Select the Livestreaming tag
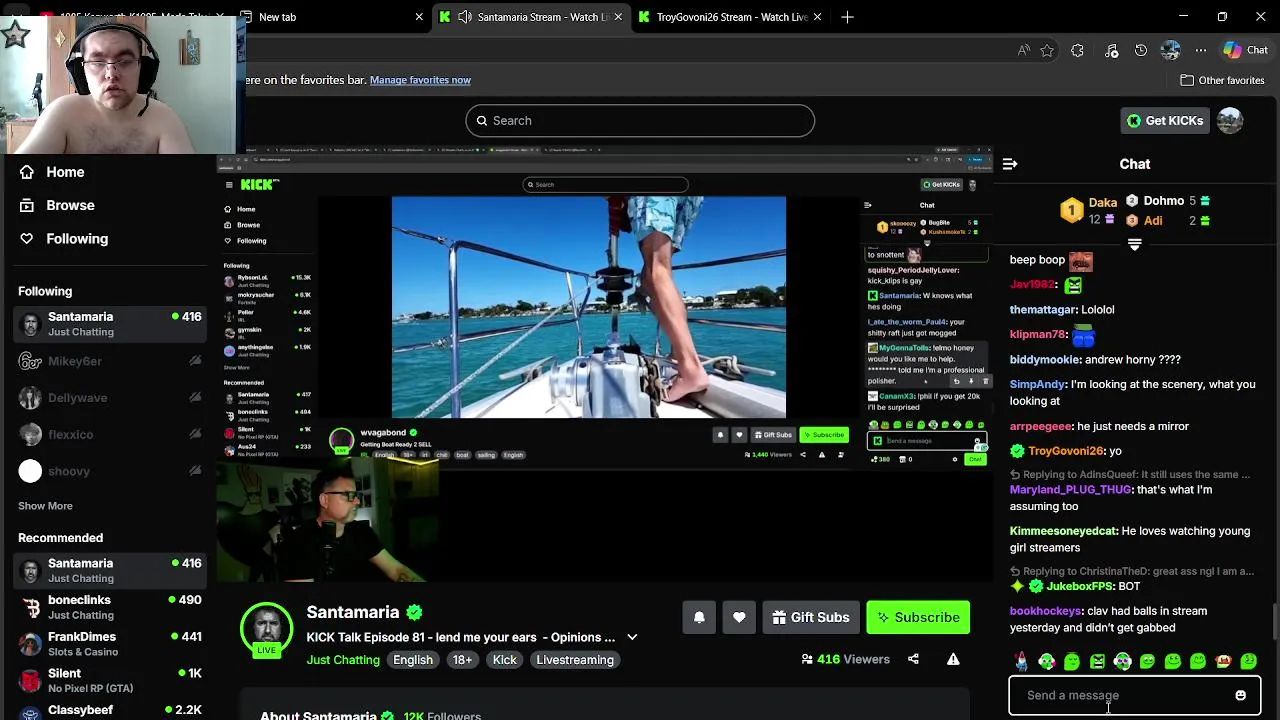Screen dimensions: 1280x720 click(x=575, y=660)
